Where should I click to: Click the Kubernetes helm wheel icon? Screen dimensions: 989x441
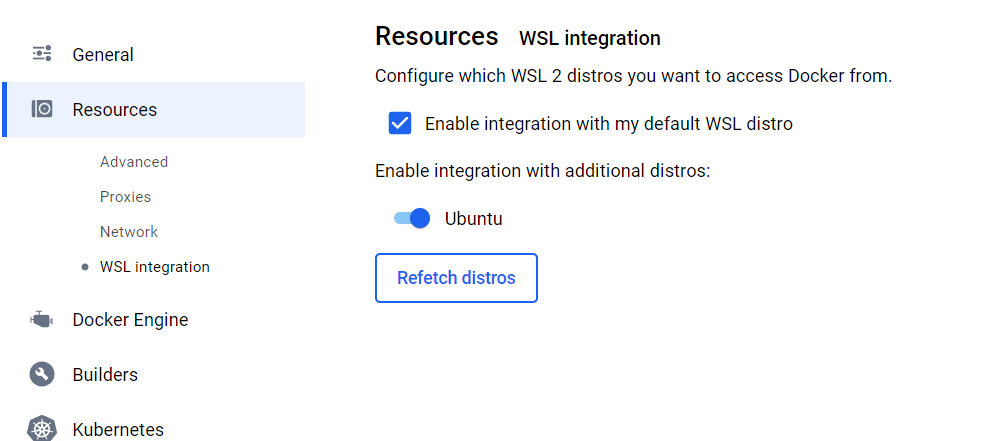point(42,428)
